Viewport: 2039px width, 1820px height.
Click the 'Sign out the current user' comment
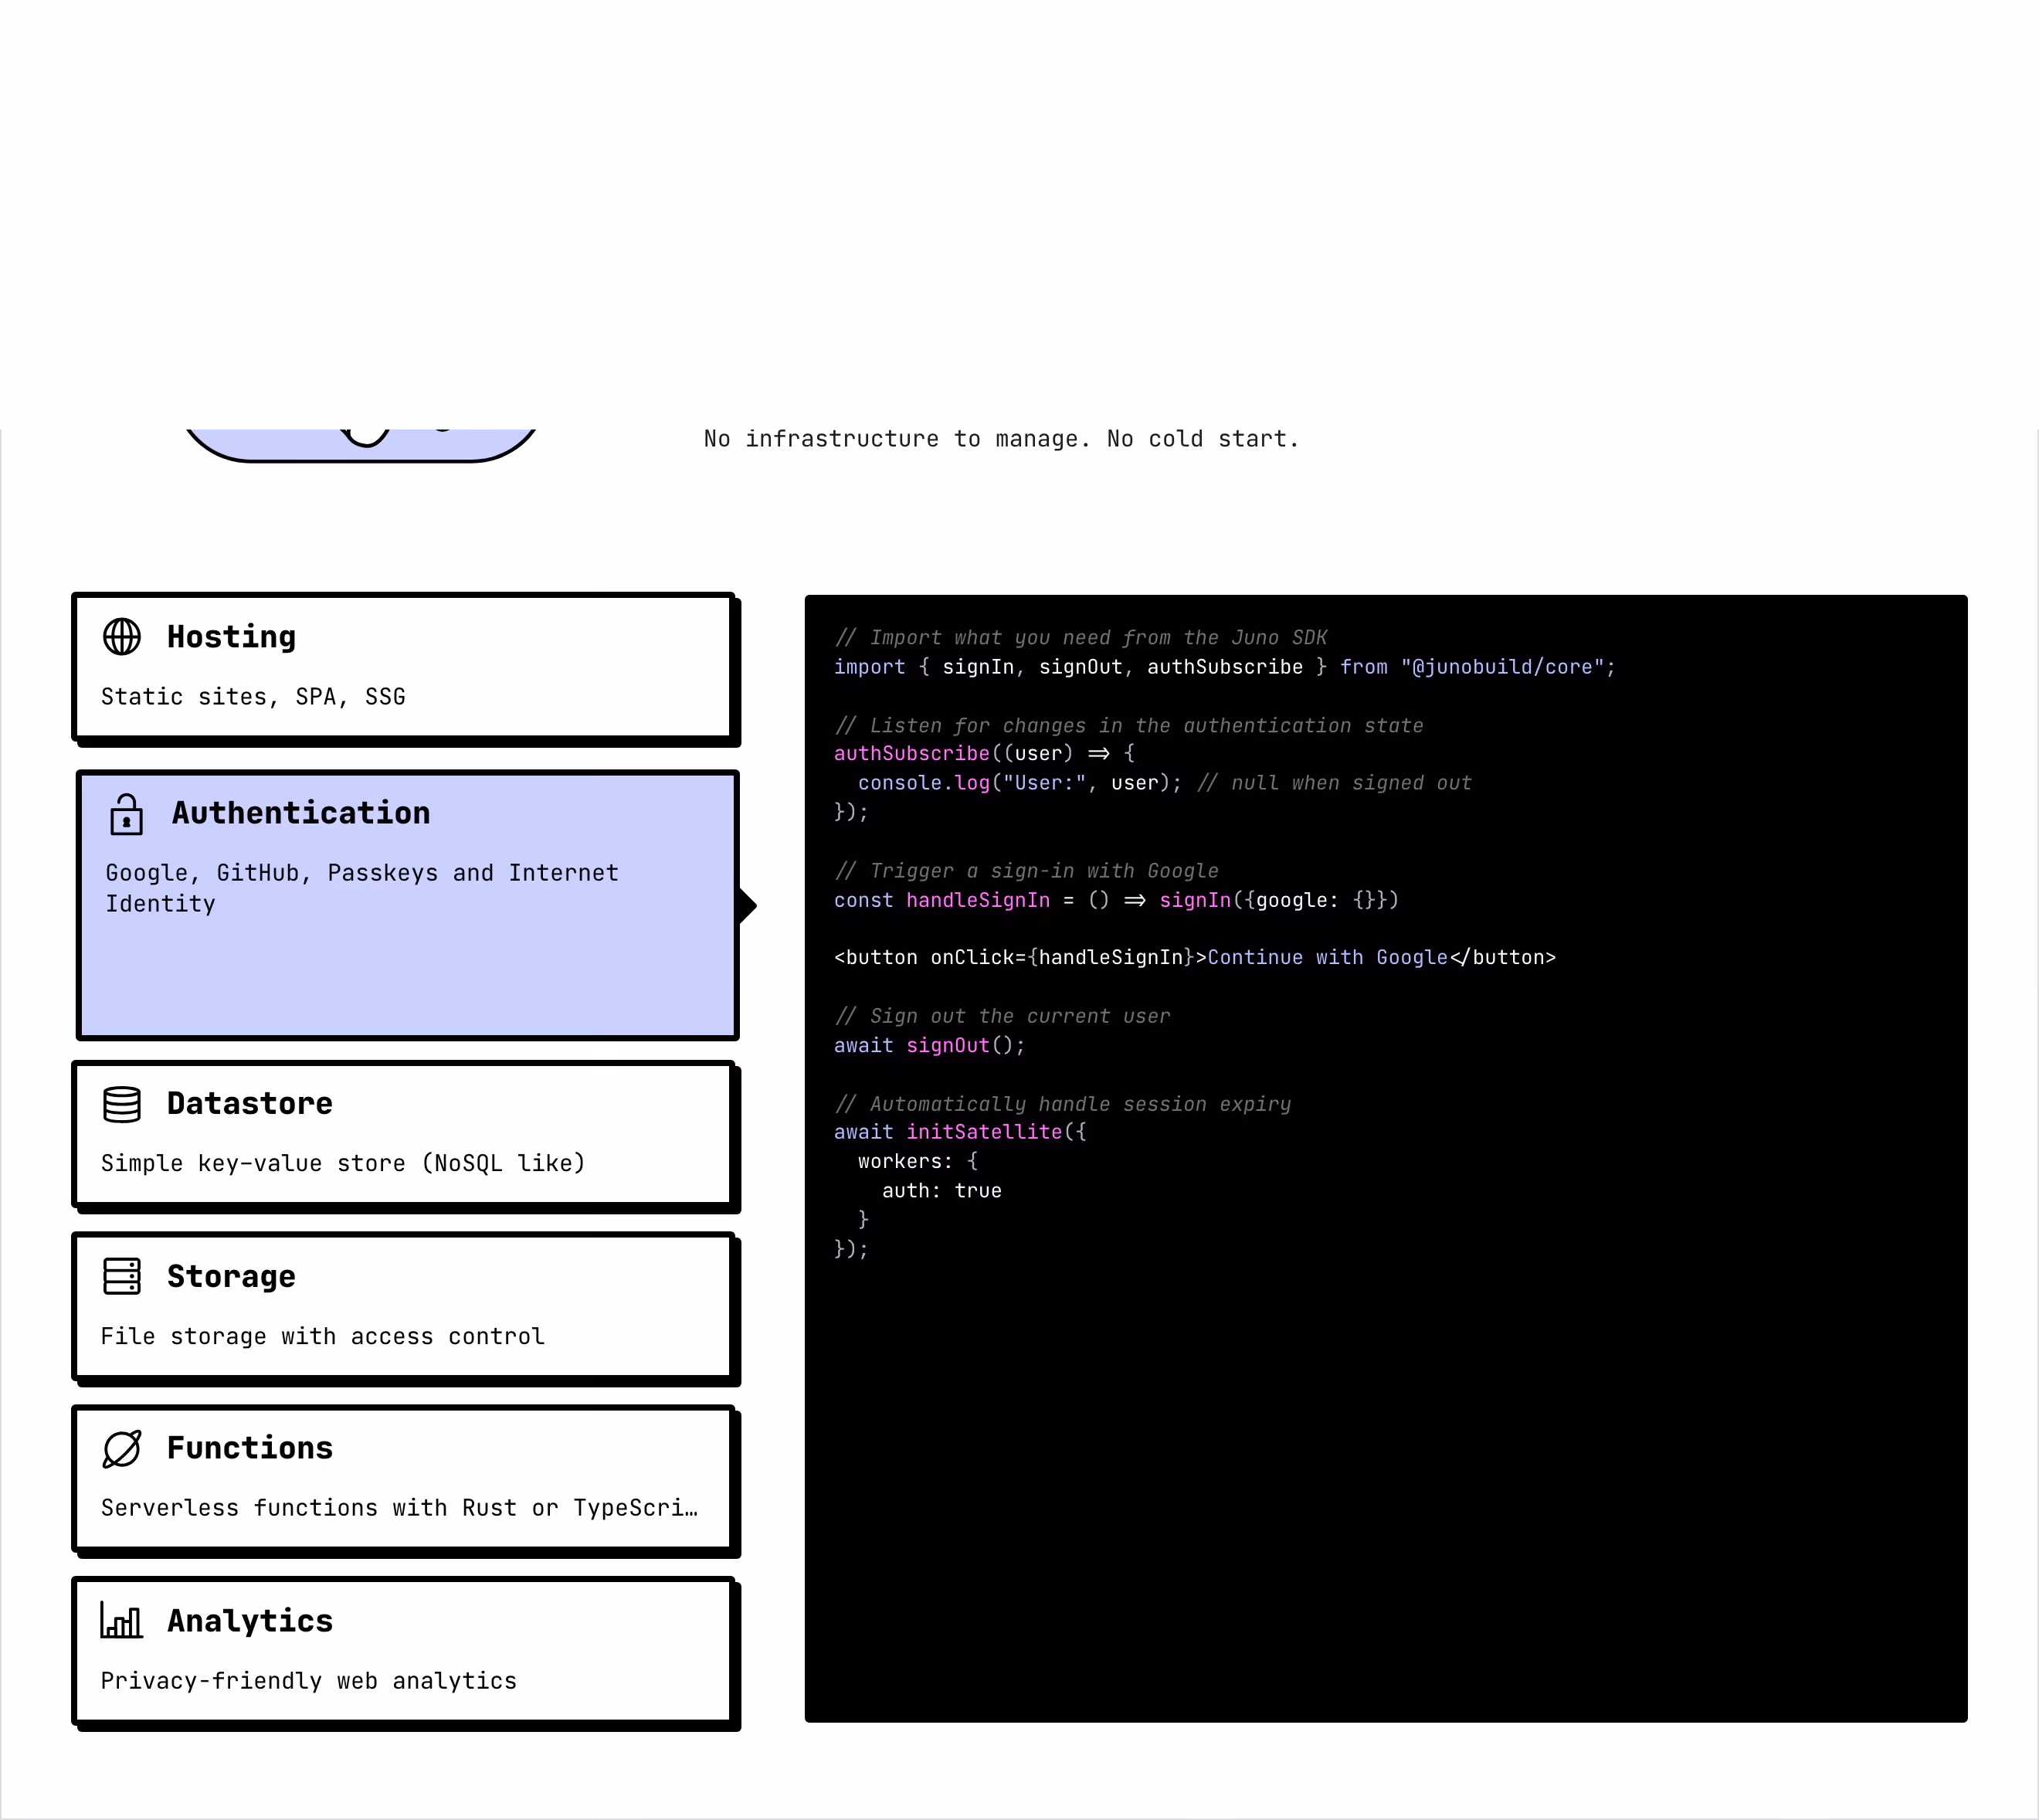(x=1002, y=1016)
